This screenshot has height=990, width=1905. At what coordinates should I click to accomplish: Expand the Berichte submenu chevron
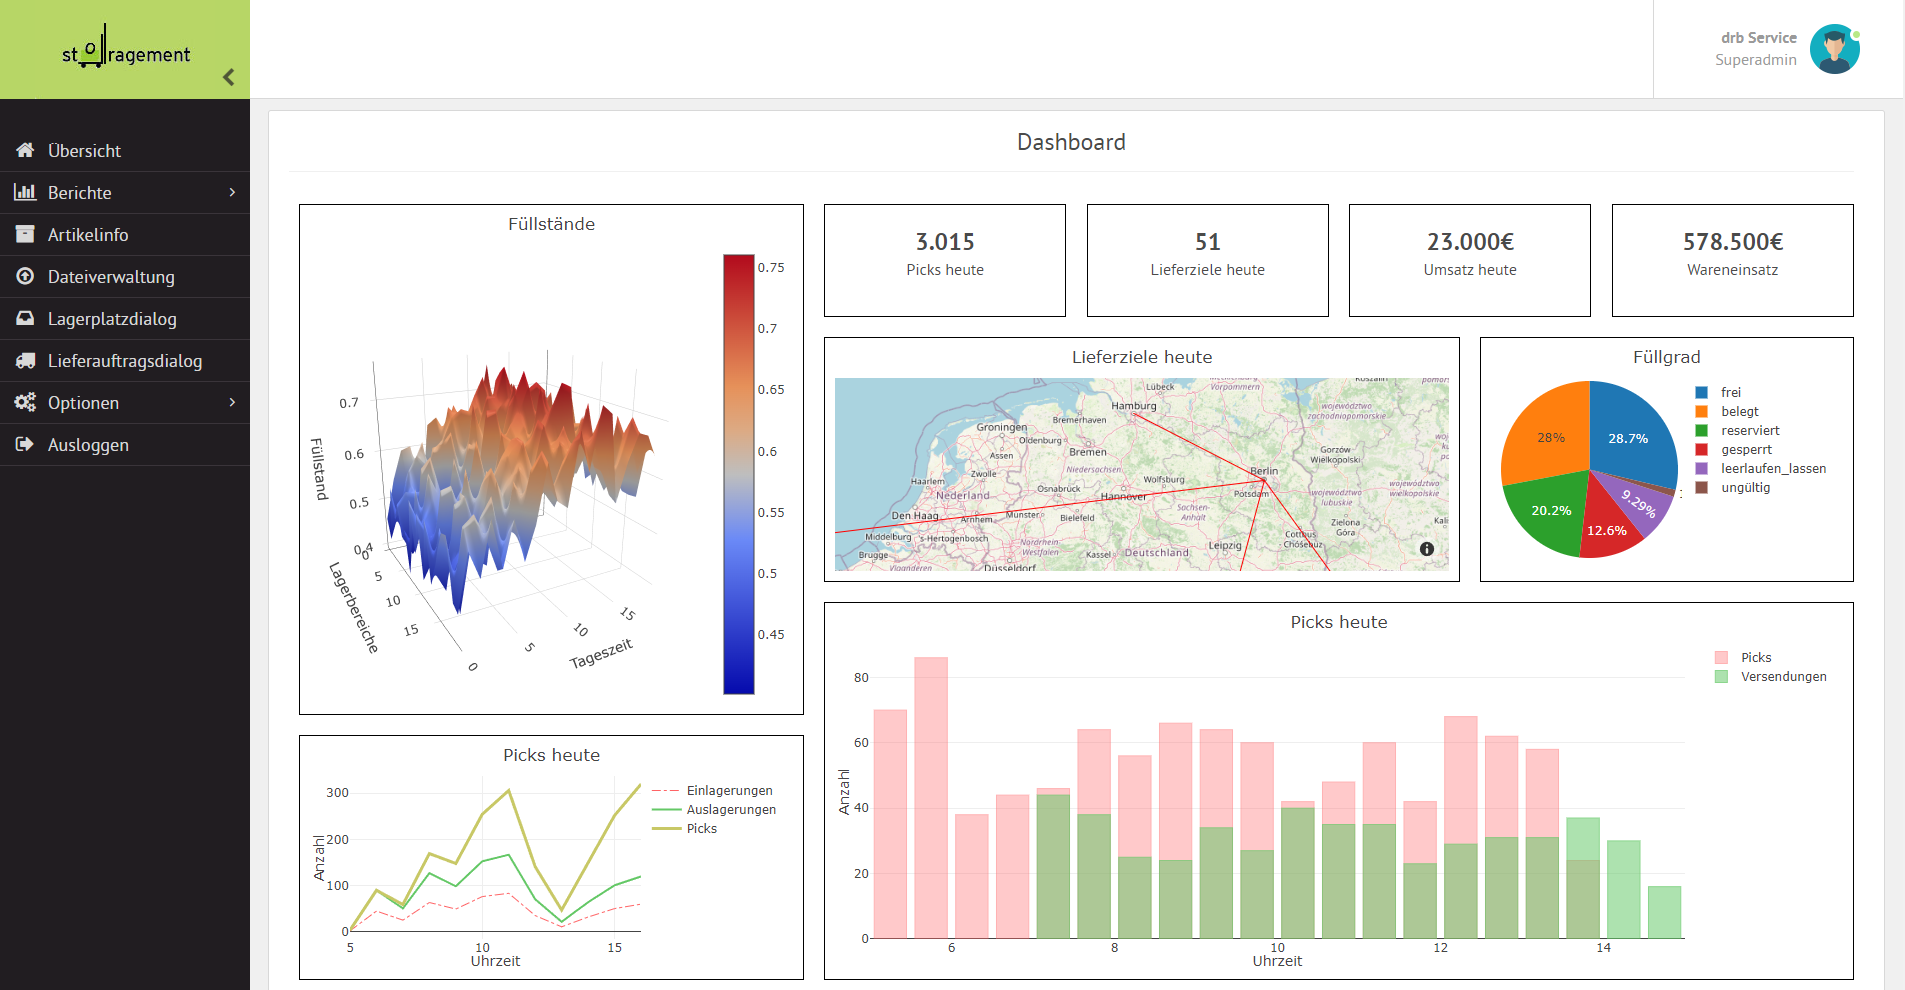[232, 192]
